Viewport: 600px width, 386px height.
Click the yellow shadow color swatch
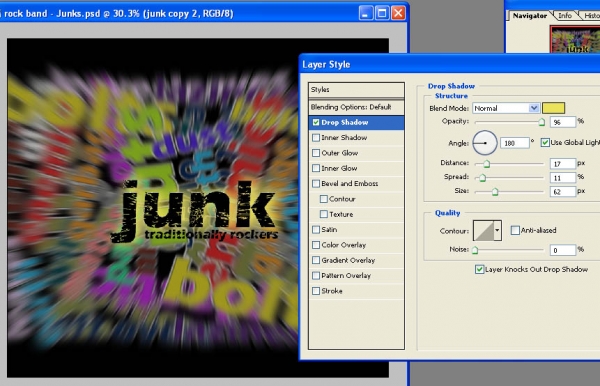553,108
